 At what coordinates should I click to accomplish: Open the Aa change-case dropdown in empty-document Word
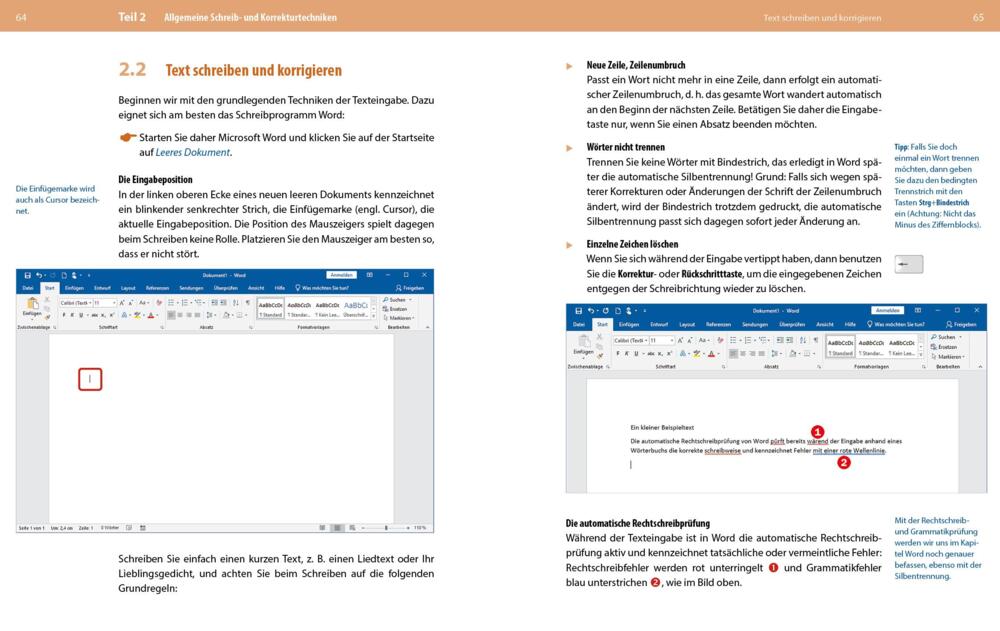pyautogui.click(x=143, y=303)
